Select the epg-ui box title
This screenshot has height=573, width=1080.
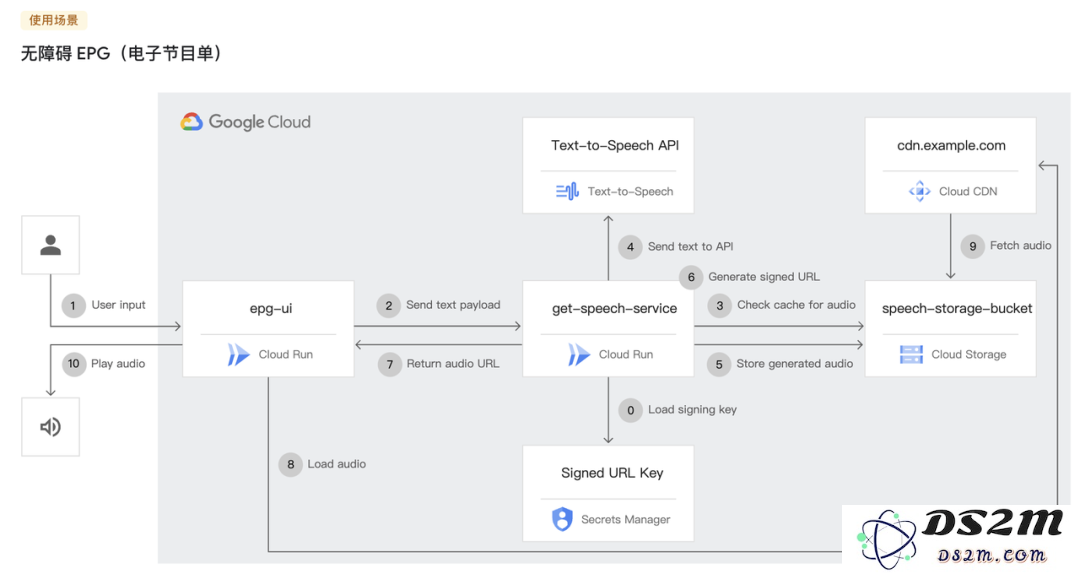tap(271, 309)
